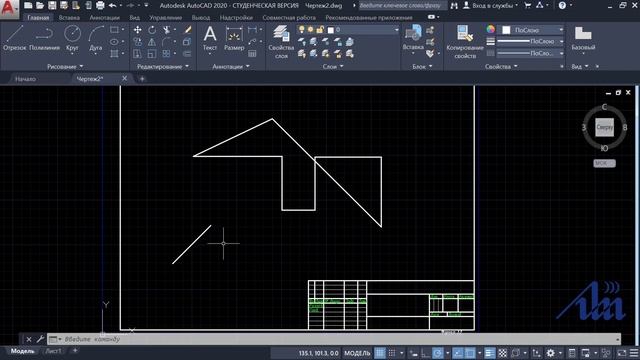Switch to the Вид ribbon tab

(x=134, y=18)
